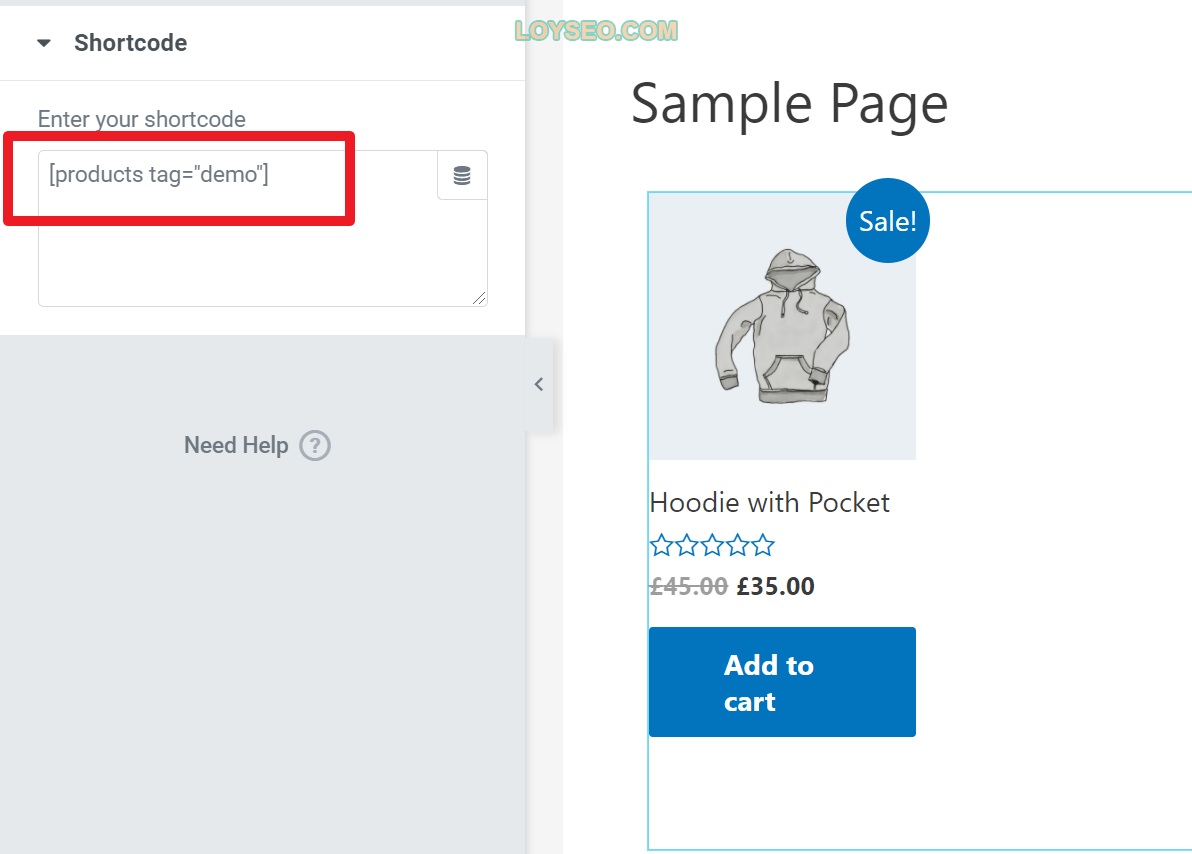The image size is (1192, 854).
Task: Open the hoodie product image
Action: 782,326
